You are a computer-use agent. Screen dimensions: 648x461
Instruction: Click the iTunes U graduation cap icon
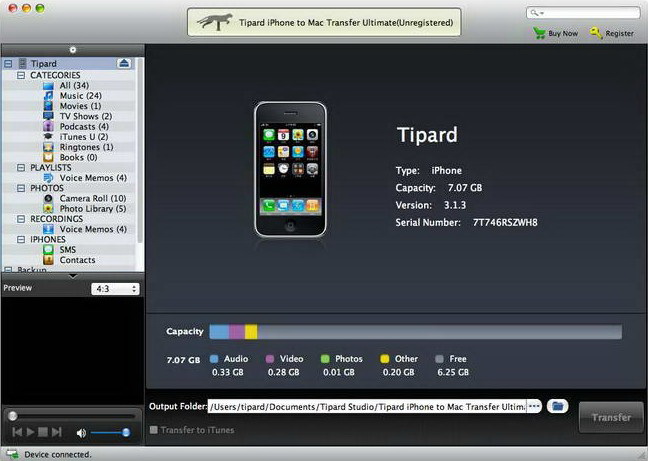coord(48,137)
